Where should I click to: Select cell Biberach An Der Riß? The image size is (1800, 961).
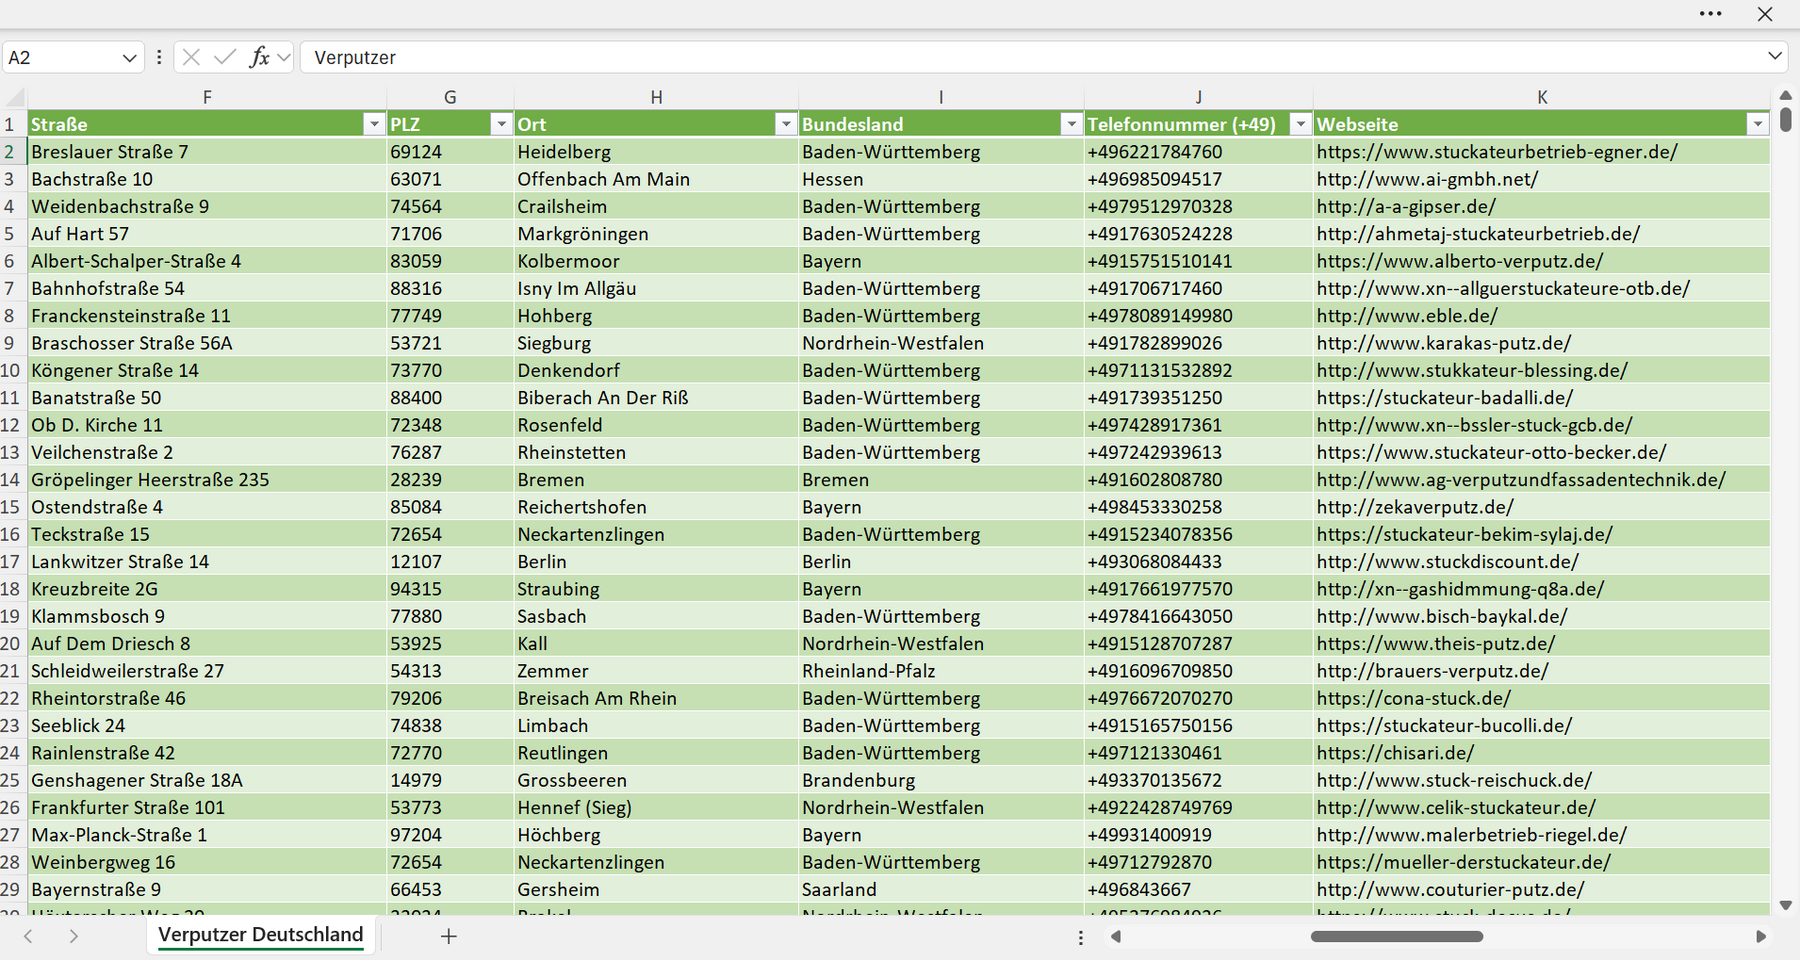[x=656, y=398]
